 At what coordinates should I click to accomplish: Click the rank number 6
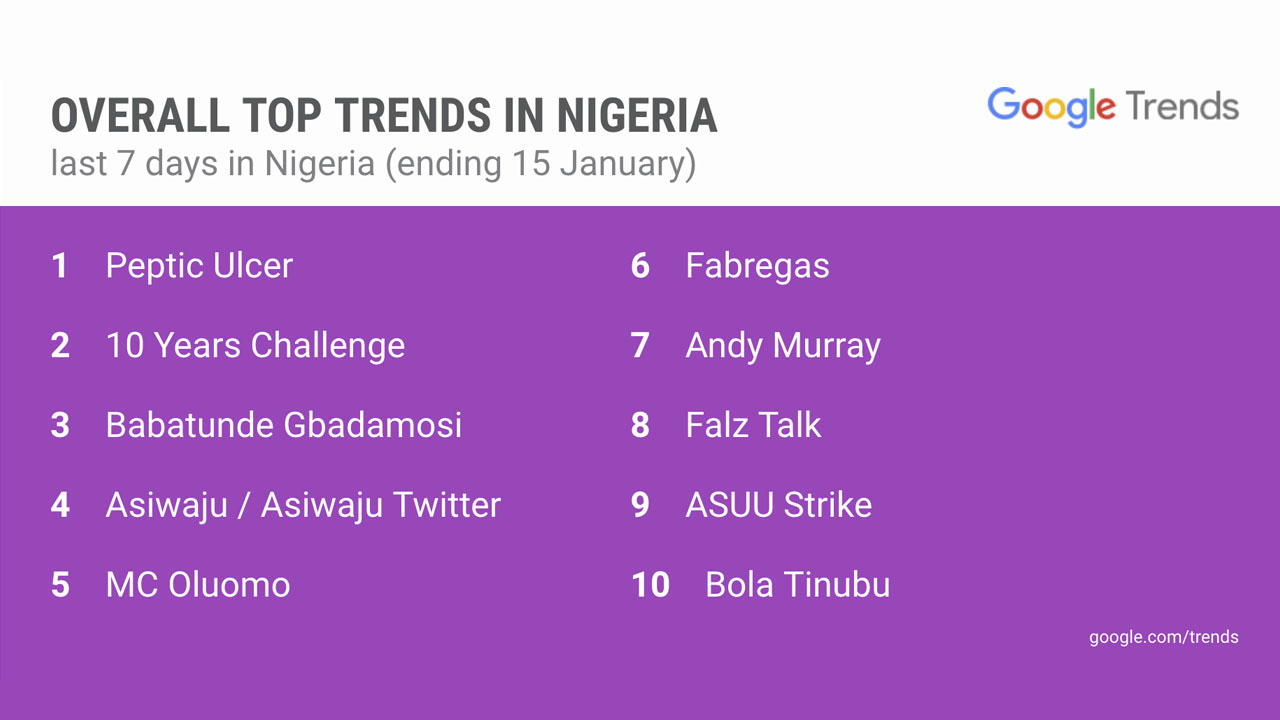point(640,266)
